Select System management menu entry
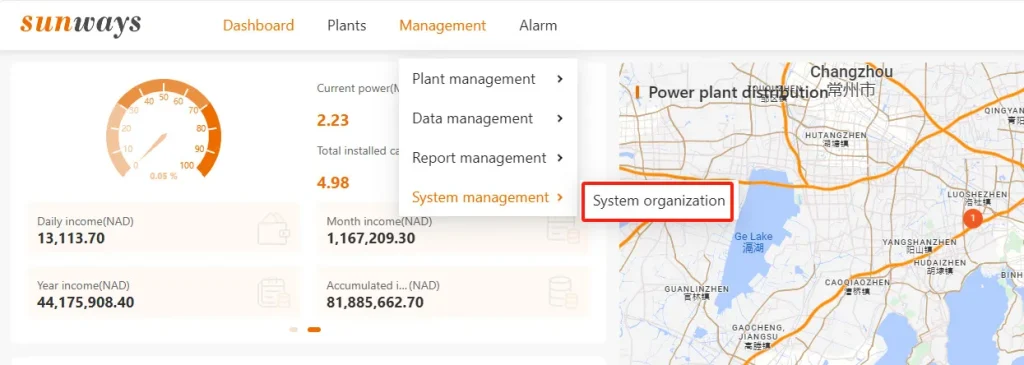 (x=488, y=197)
